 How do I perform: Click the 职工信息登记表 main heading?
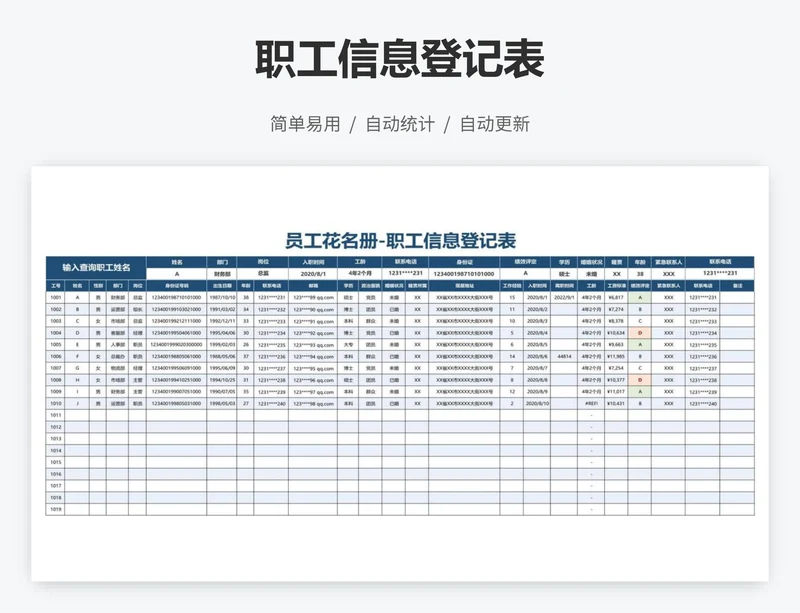click(x=400, y=59)
